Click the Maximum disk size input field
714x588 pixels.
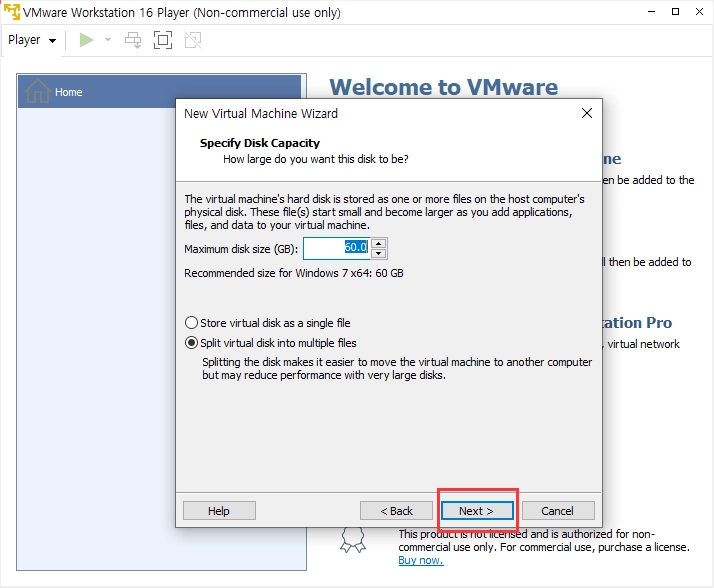(x=337, y=248)
